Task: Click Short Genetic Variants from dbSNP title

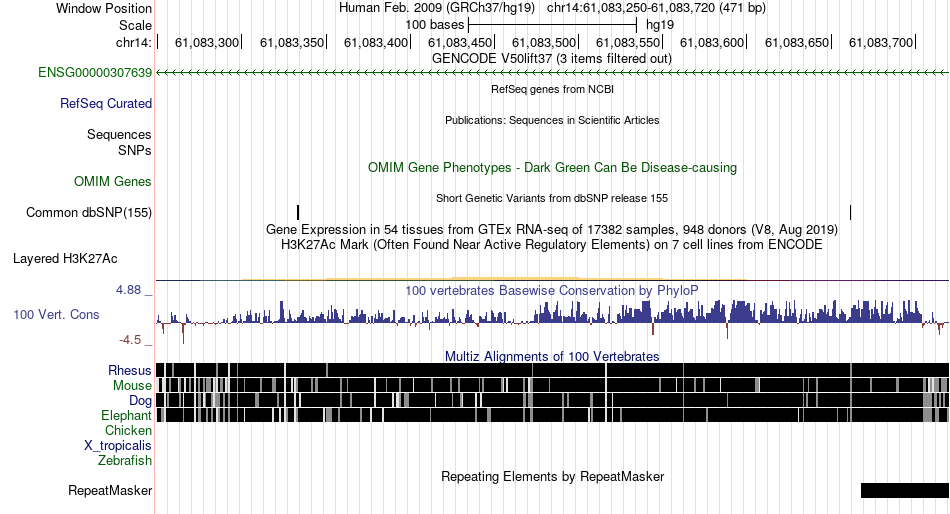Action: coord(552,198)
